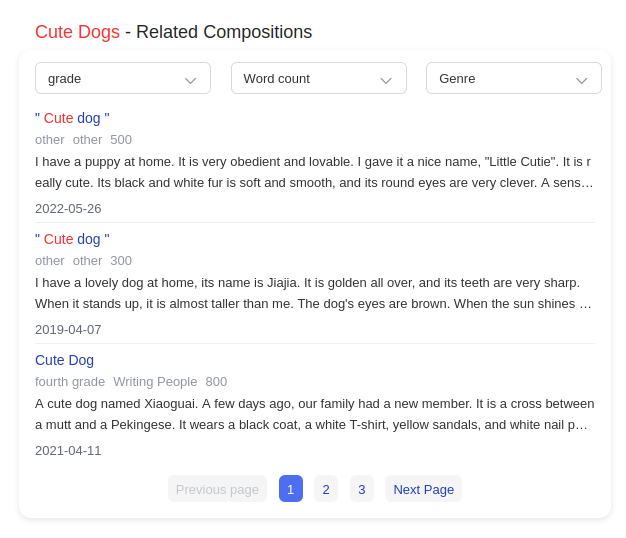Viewport: 626px width, 538px height.
Task: Go to page 2
Action: 326,489
